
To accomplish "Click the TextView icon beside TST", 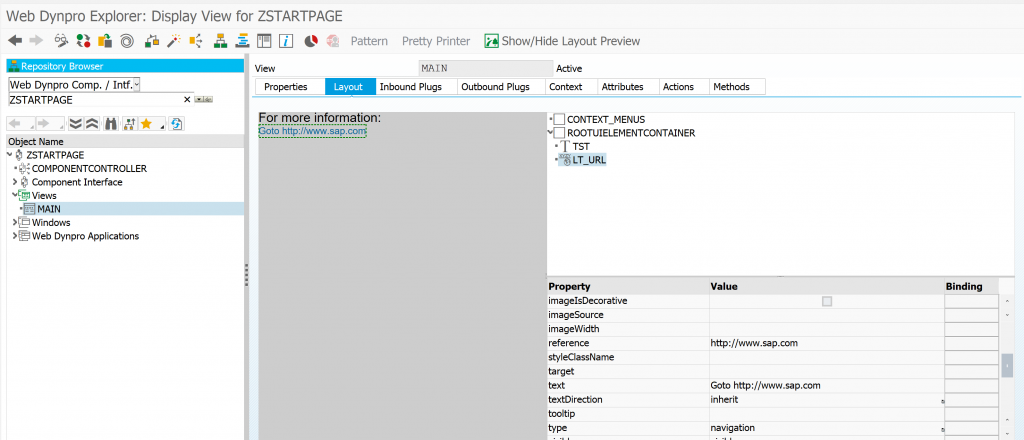I will pyautogui.click(x=565, y=147).
